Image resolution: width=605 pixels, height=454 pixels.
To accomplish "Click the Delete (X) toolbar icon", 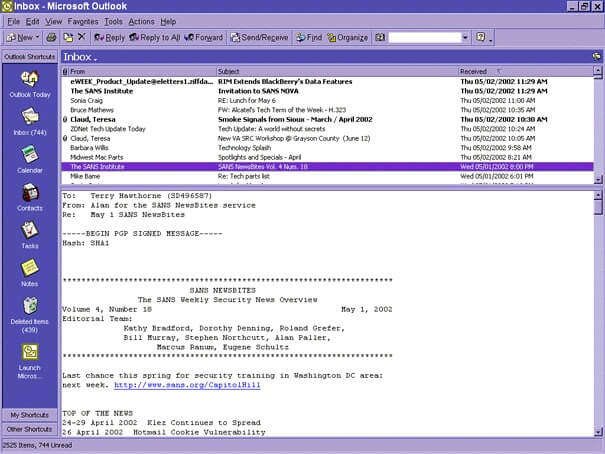I will tap(81, 37).
